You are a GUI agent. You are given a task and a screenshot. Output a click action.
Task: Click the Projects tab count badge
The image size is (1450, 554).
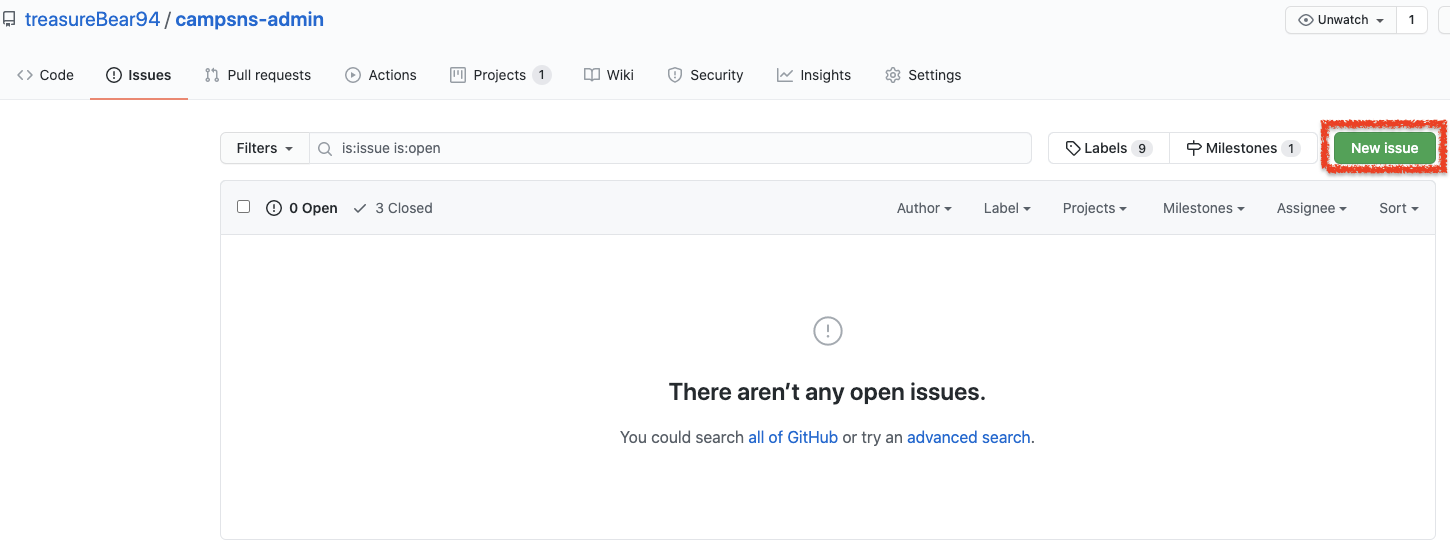coord(541,75)
